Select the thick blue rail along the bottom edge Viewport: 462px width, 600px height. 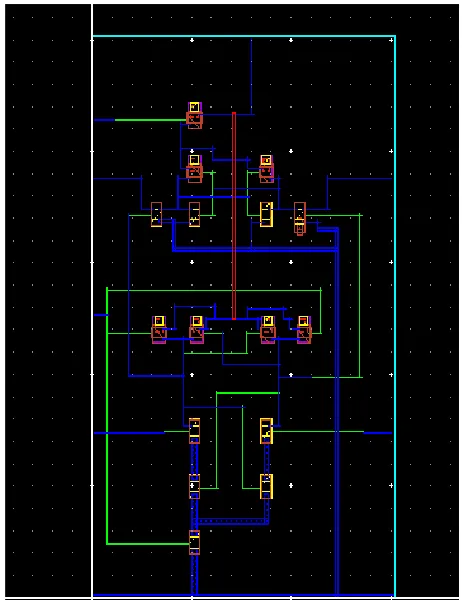tap(243, 595)
